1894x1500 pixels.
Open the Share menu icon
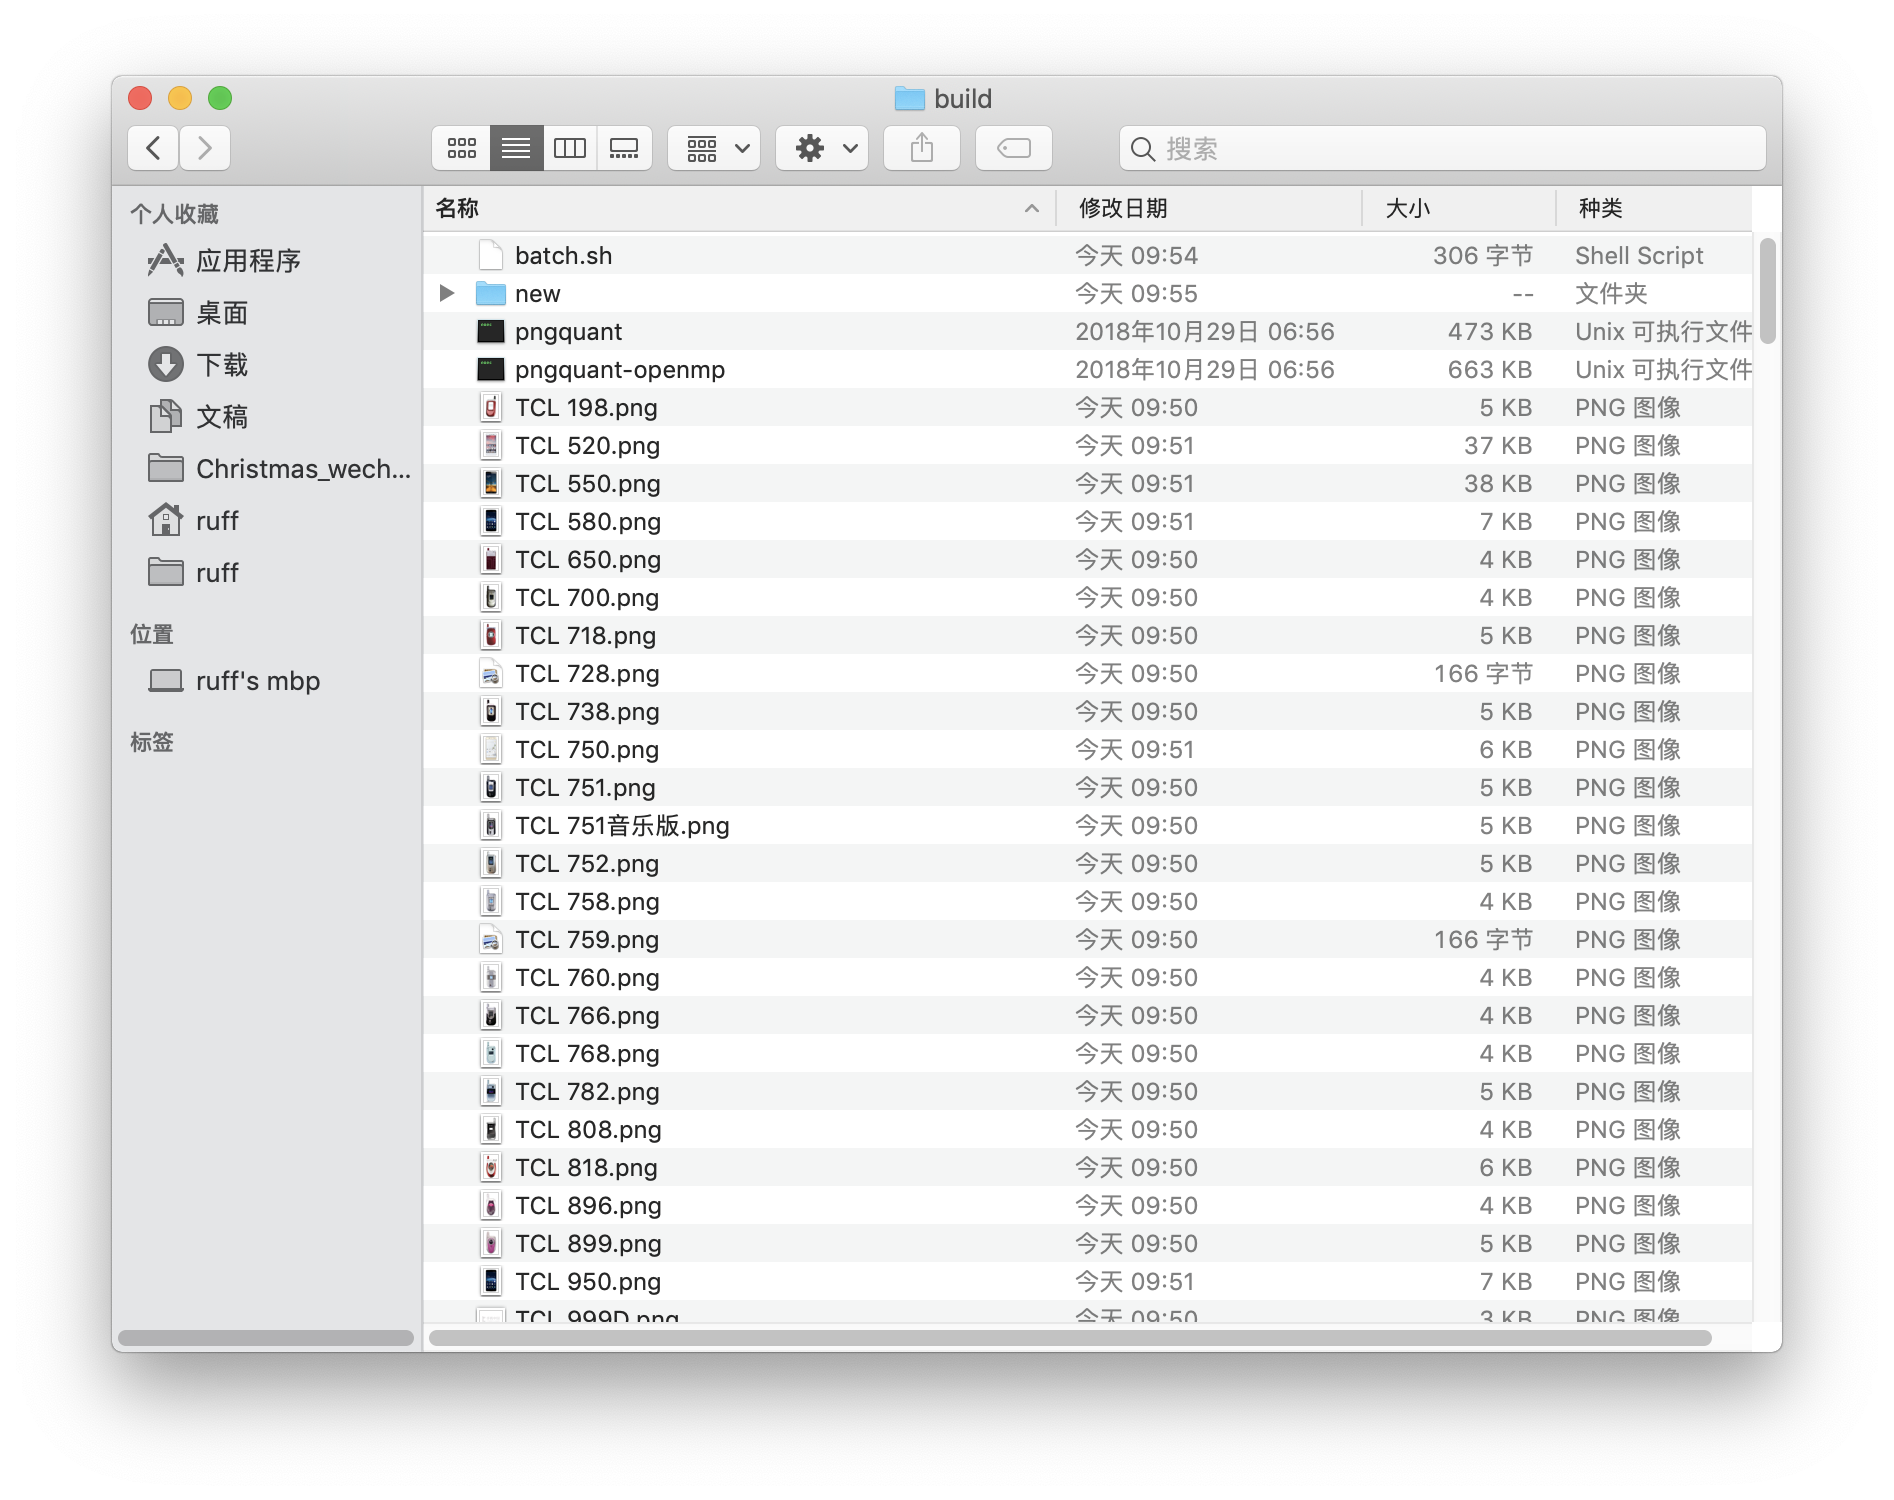click(921, 147)
